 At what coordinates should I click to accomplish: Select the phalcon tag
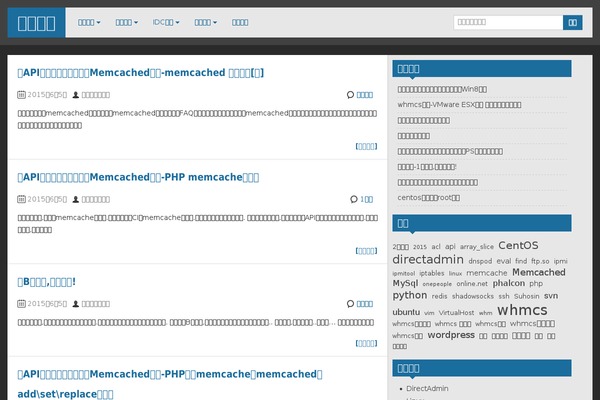pyautogui.click(x=509, y=283)
